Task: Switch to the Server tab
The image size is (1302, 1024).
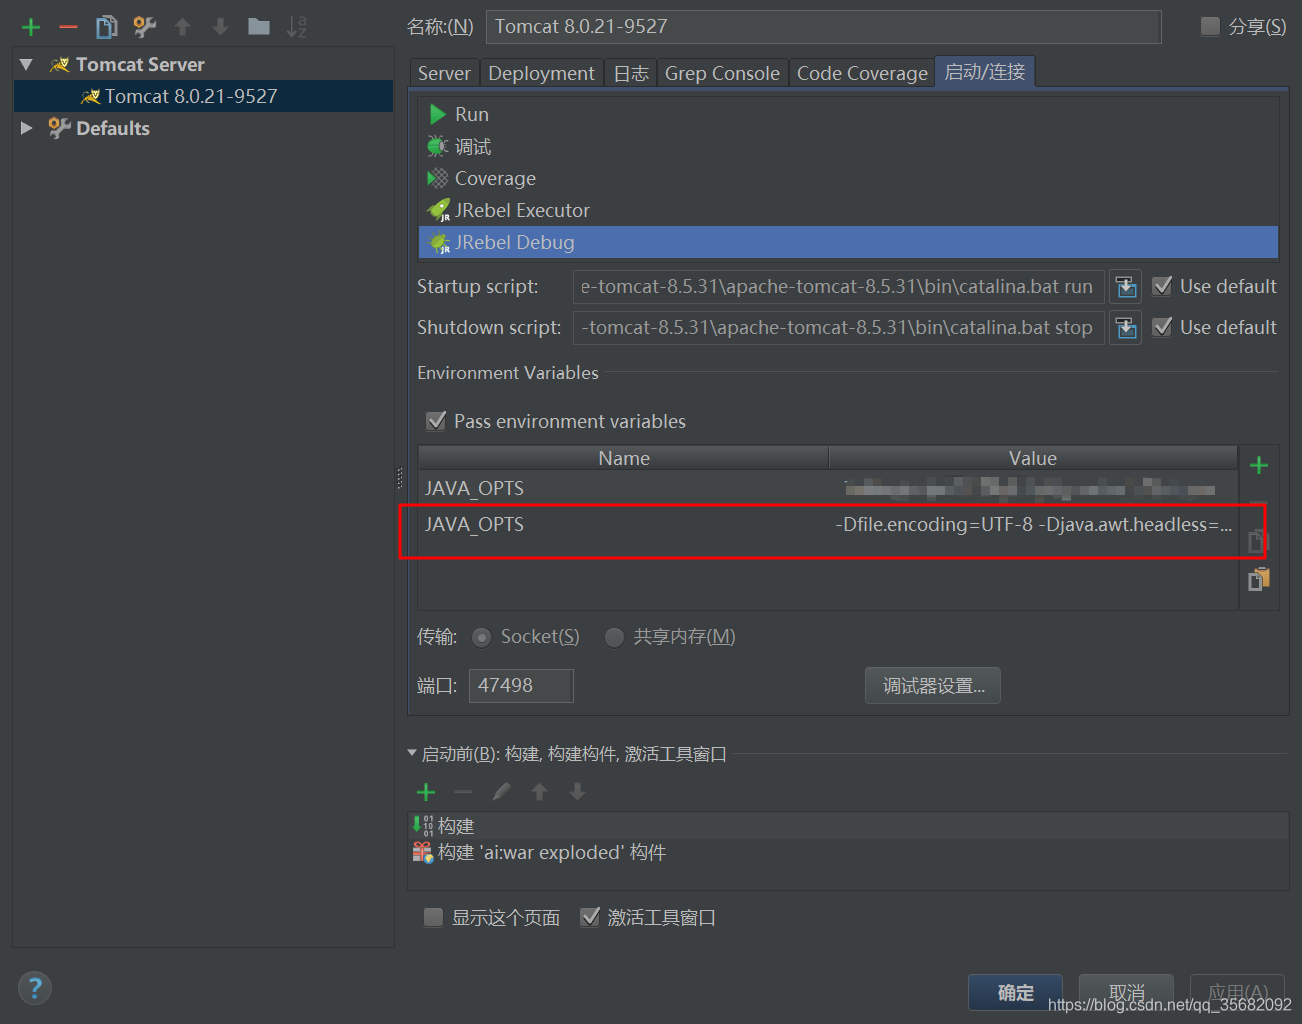Action: point(444,73)
